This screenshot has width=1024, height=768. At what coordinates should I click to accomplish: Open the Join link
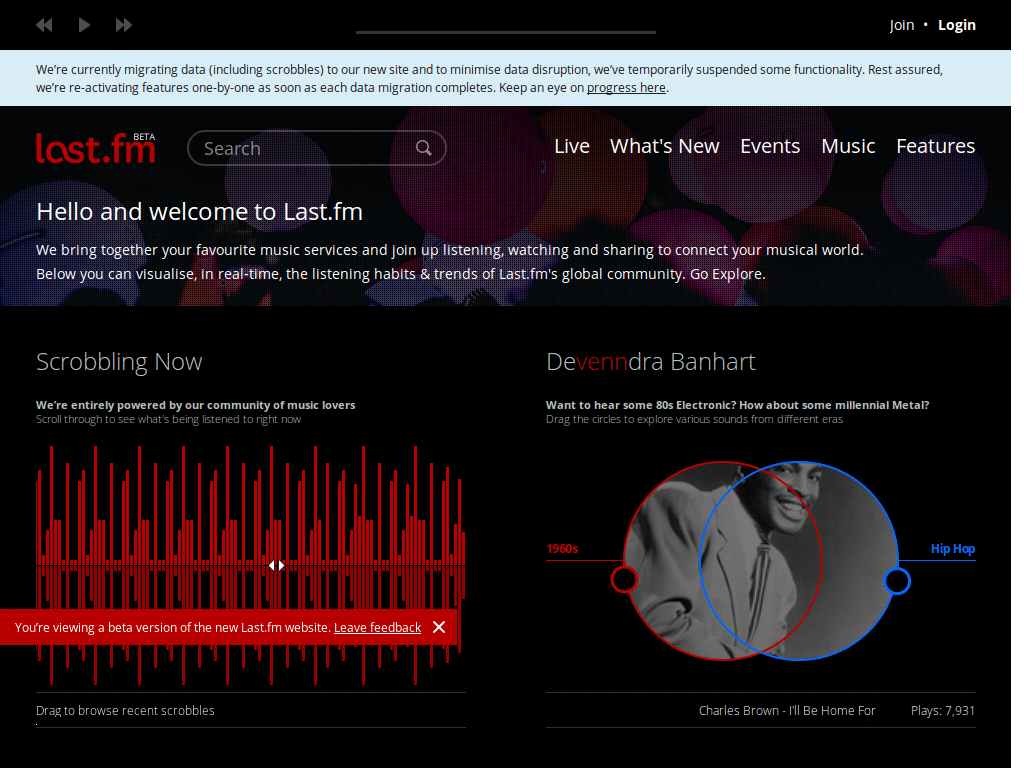point(901,25)
